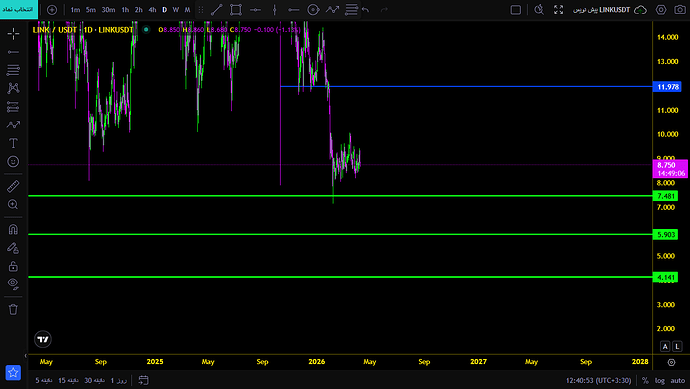Switch to 2h timeframe

[139, 10]
